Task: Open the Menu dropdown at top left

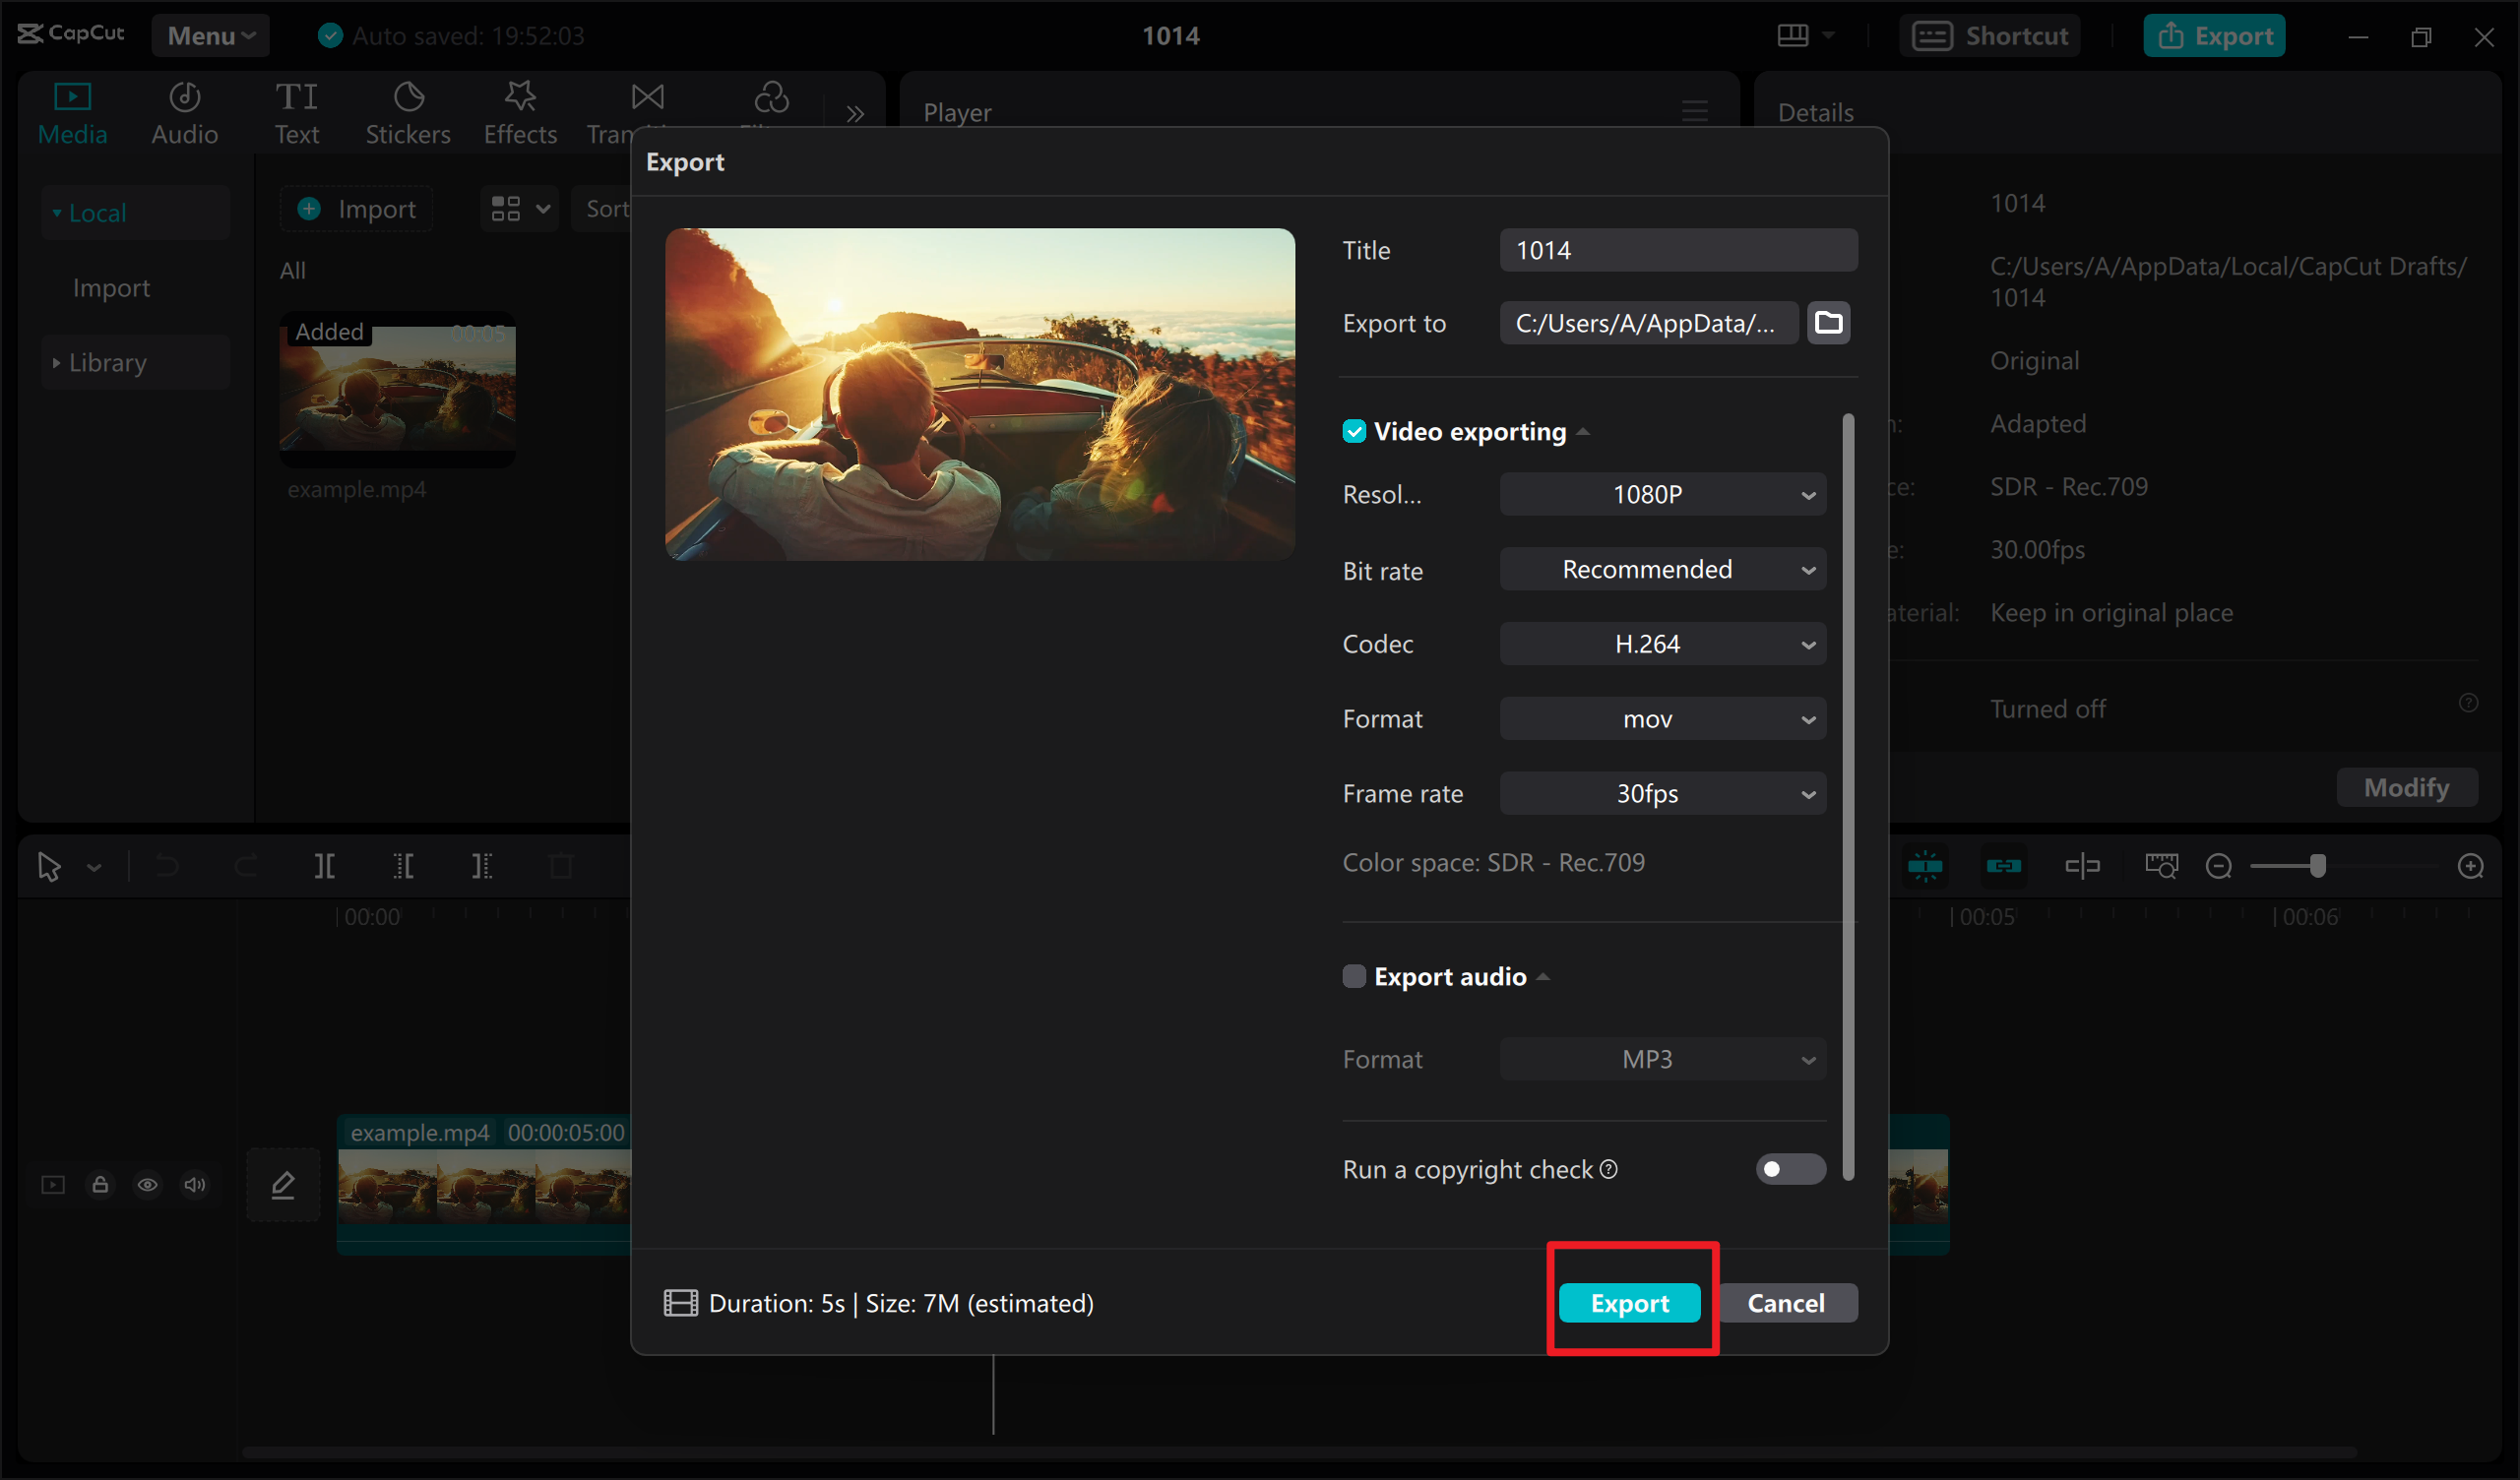Action: pos(210,35)
